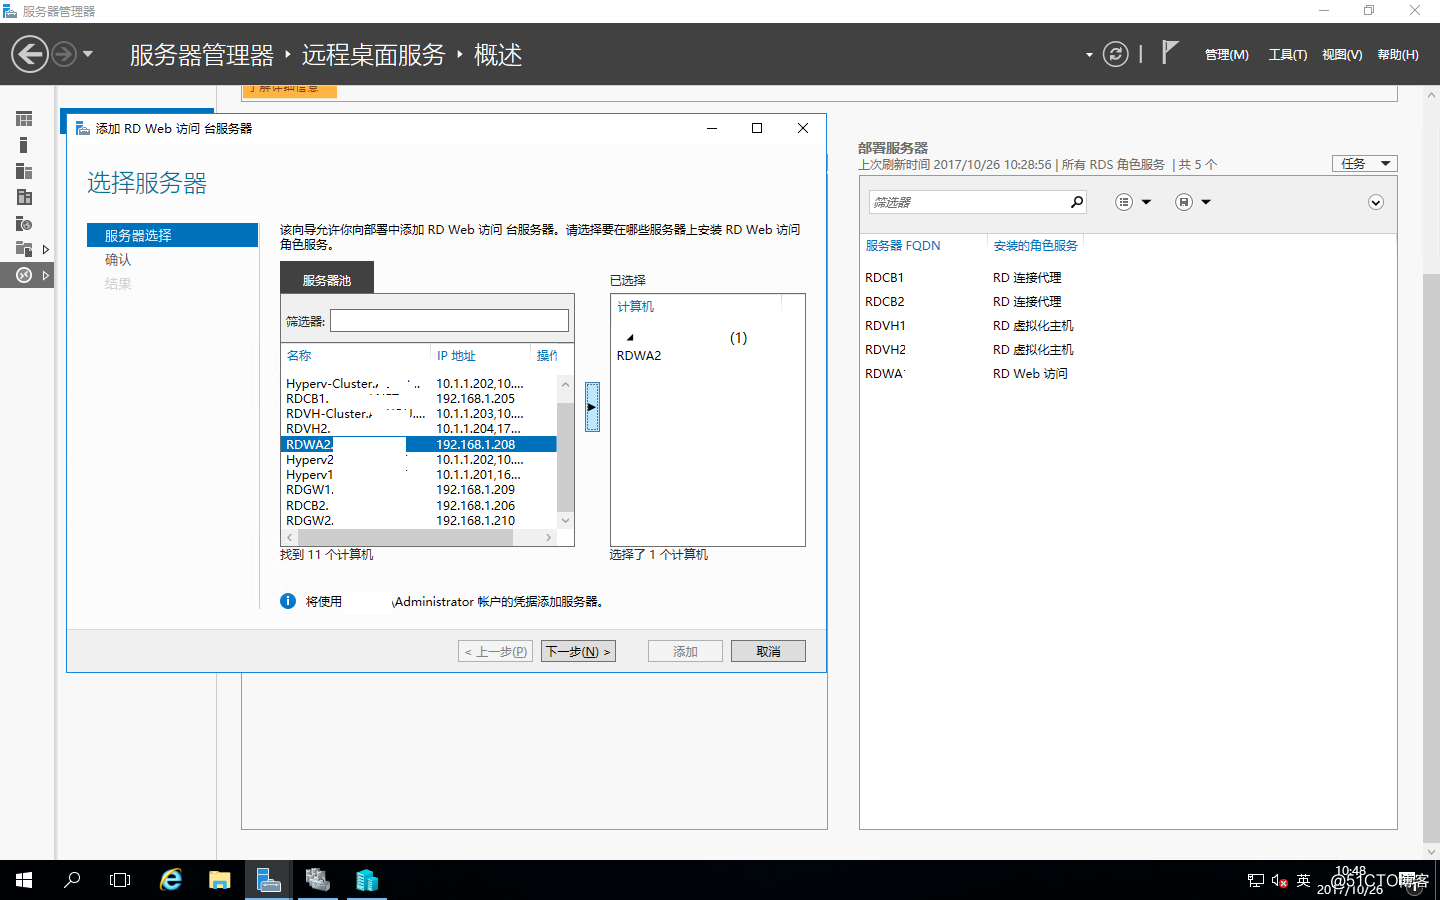Viewport: 1440px width, 900px height.
Task: Open the navigation history dropdown arrow
Action: 88,54
